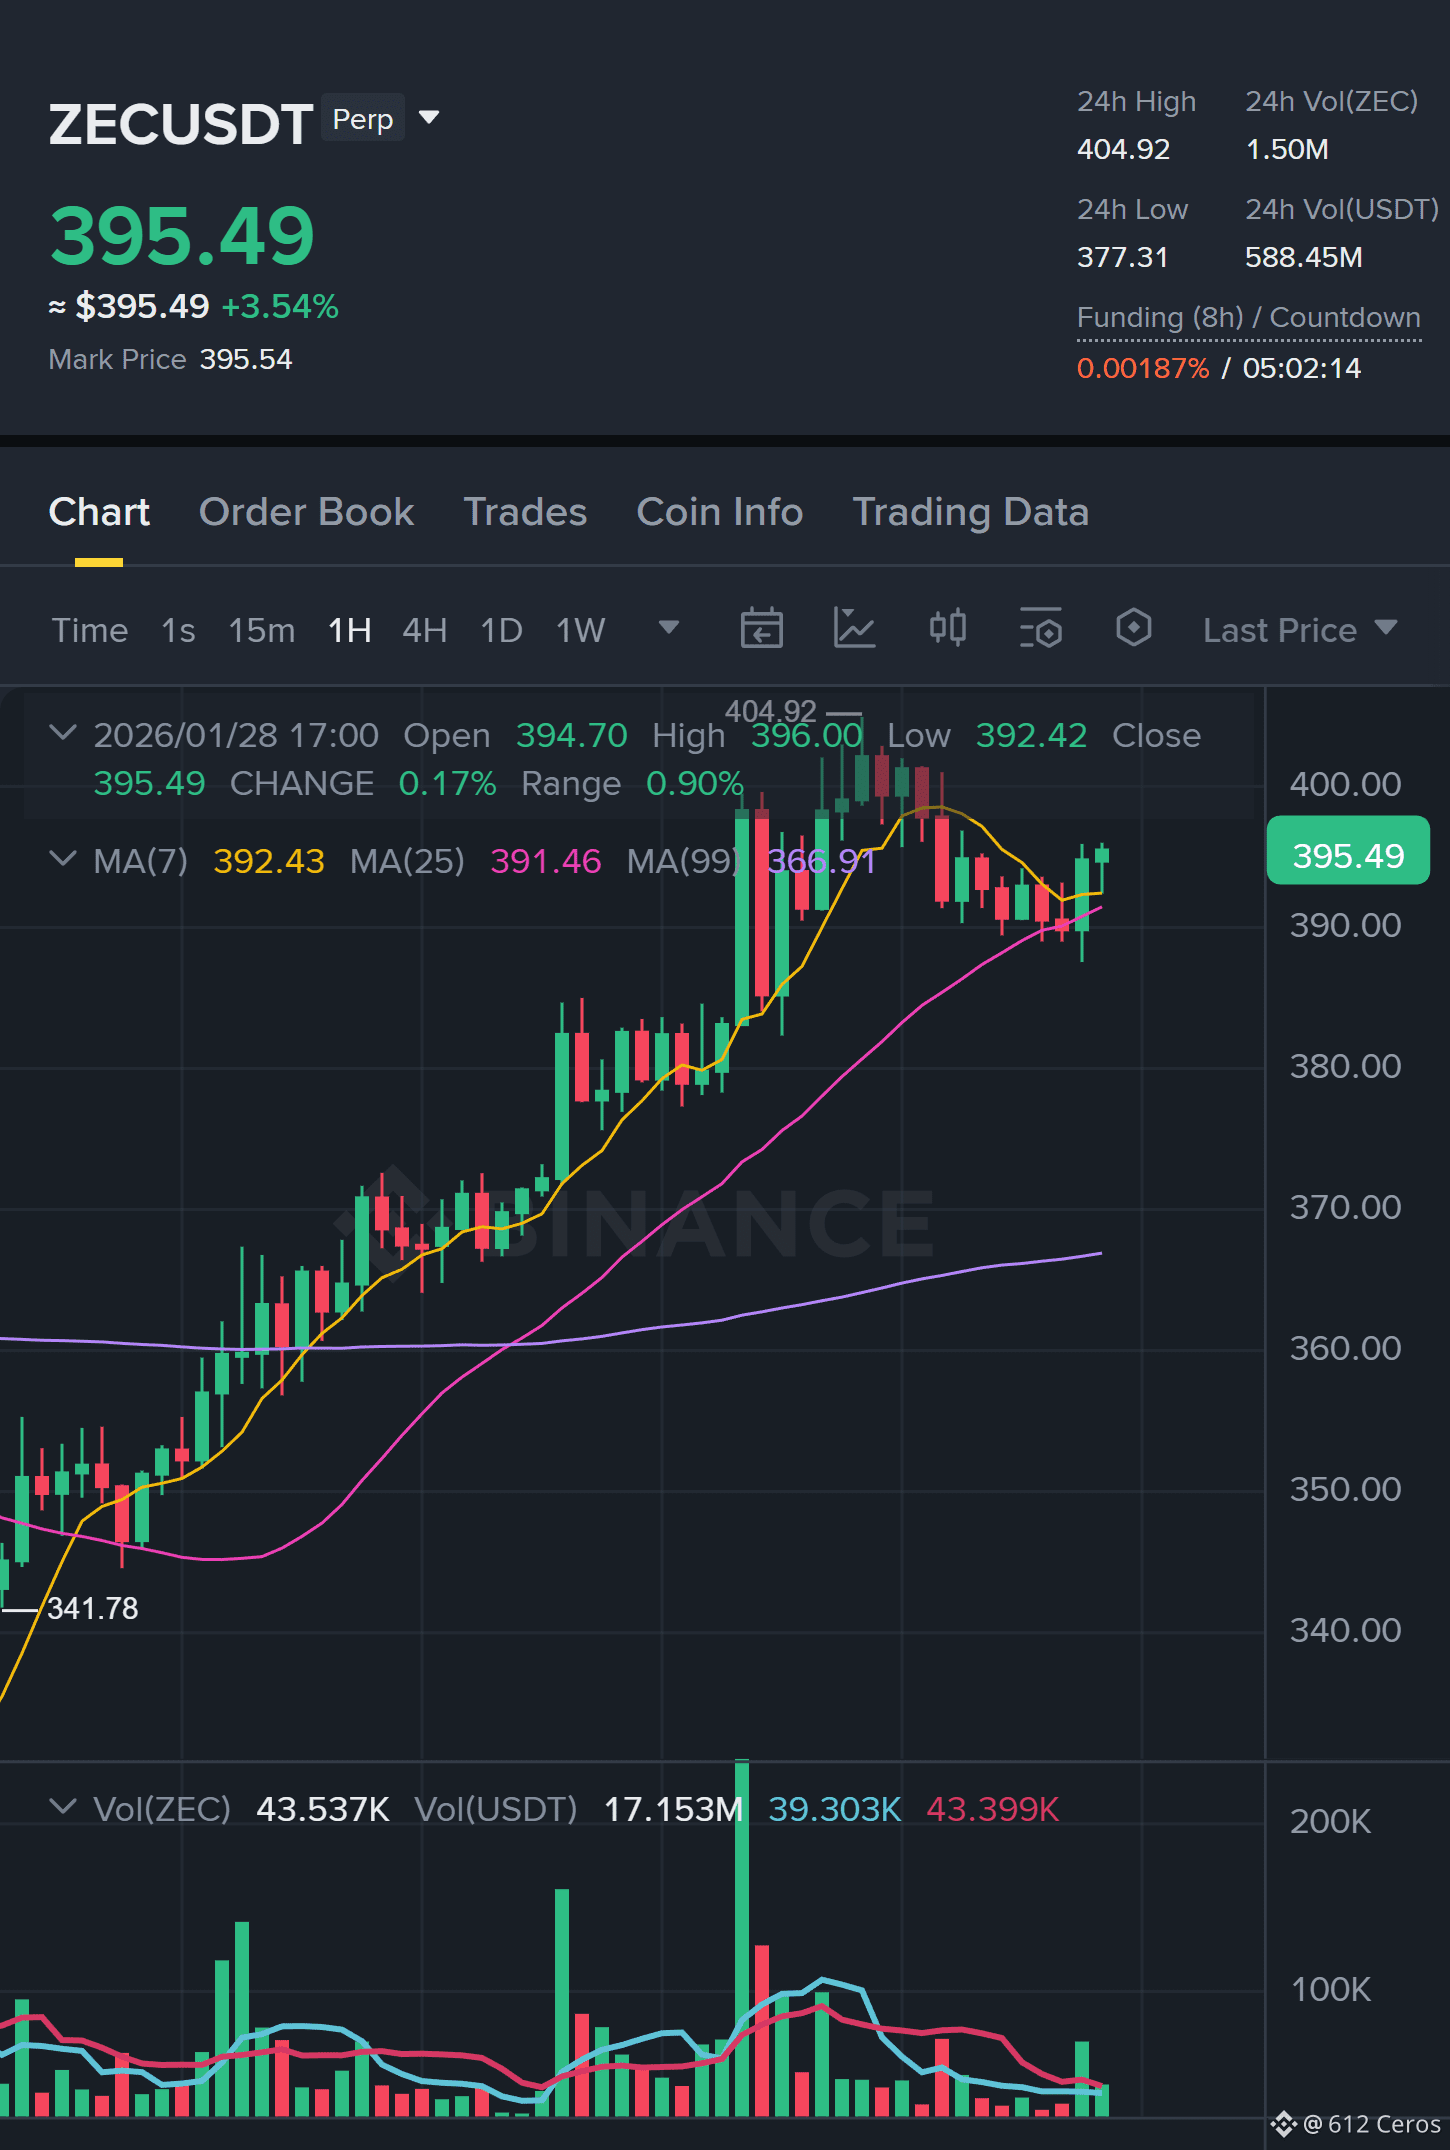Click the hexagon chart tools icon
1450x2150 pixels.
[1133, 628]
